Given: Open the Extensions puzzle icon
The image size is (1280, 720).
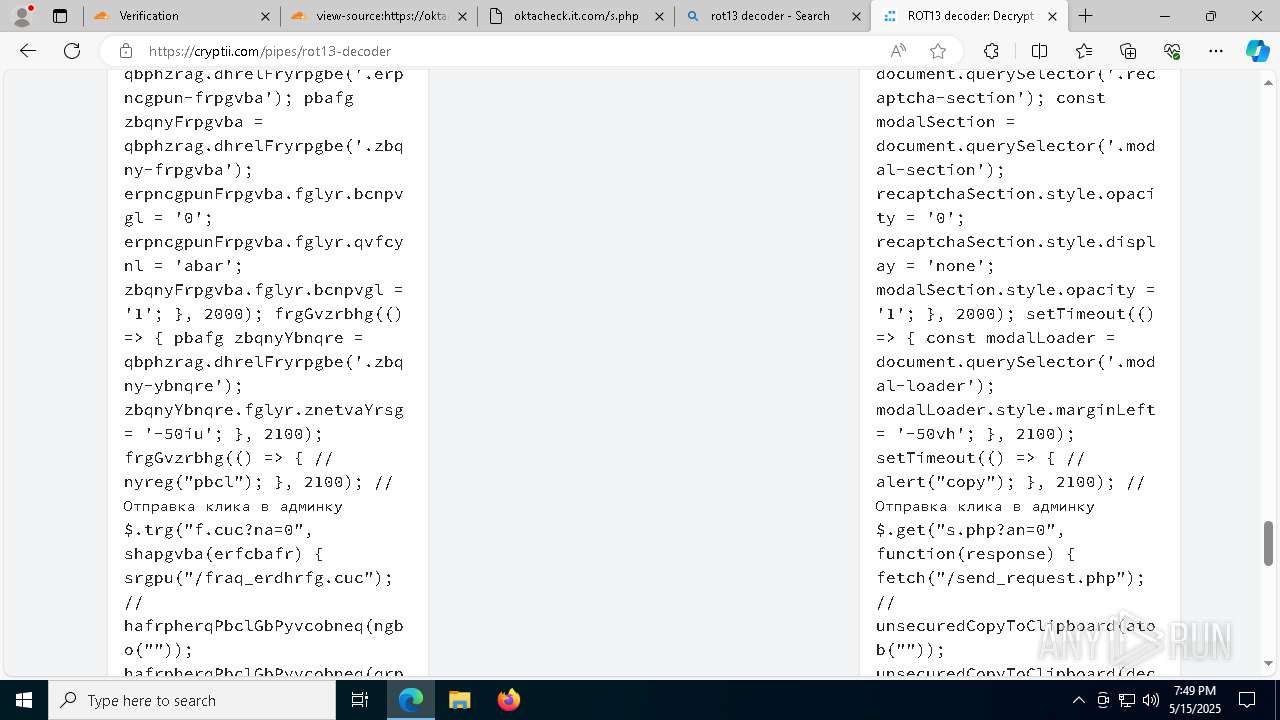Looking at the screenshot, I should (991, 51).
